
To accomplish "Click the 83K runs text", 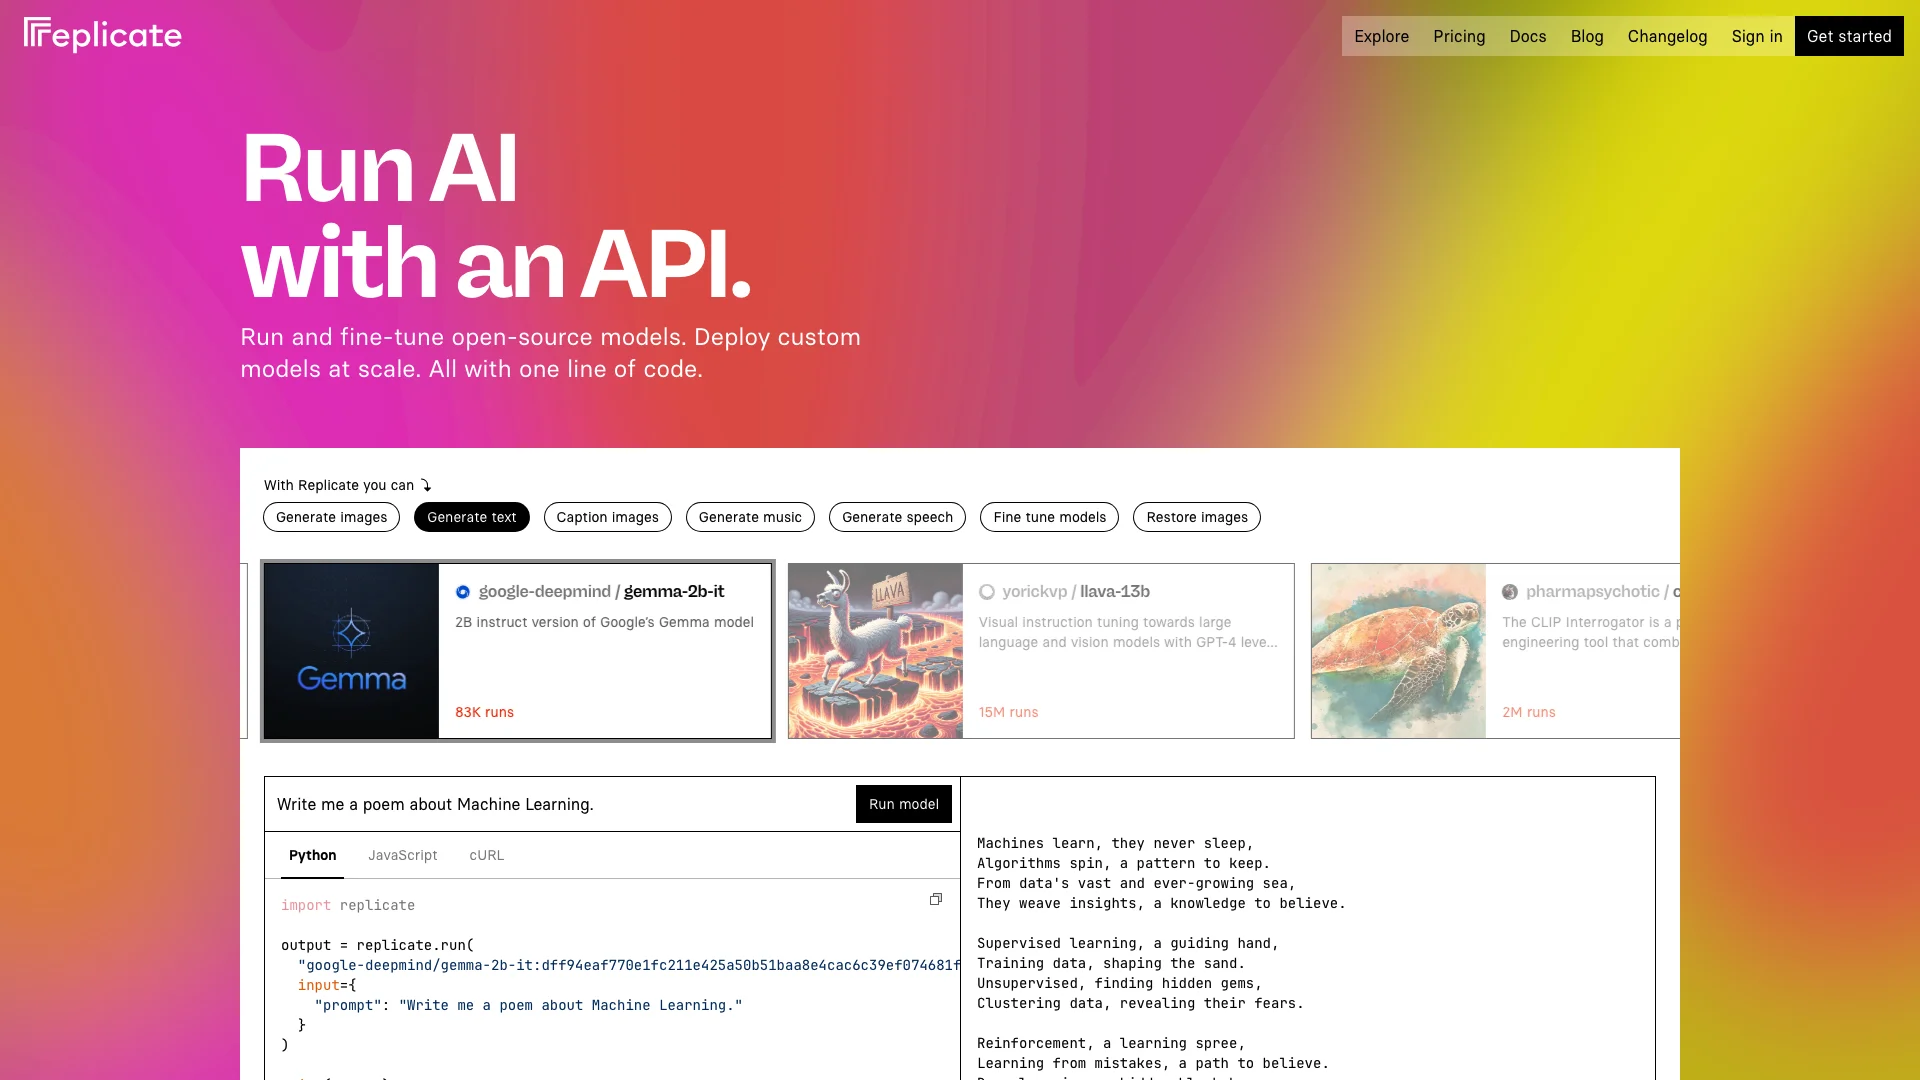I will click(484, 712).
